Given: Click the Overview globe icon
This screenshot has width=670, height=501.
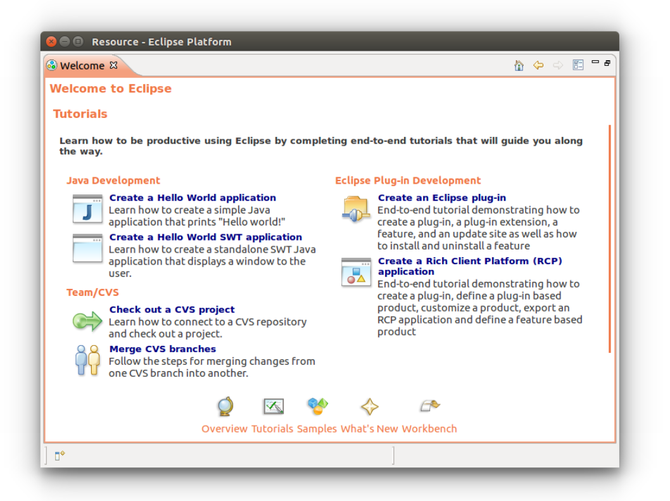Looking at the screenshot, I should tap(225, 407).
